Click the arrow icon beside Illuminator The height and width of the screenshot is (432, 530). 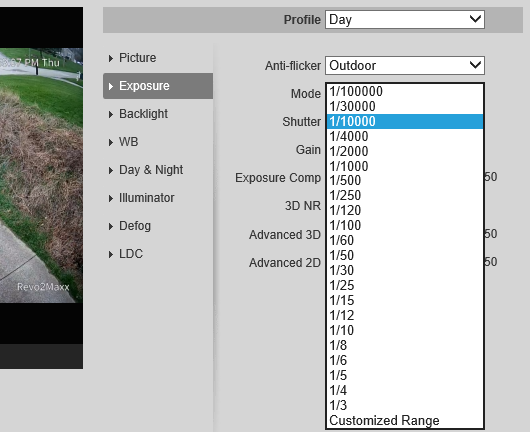tap(111, 198)
